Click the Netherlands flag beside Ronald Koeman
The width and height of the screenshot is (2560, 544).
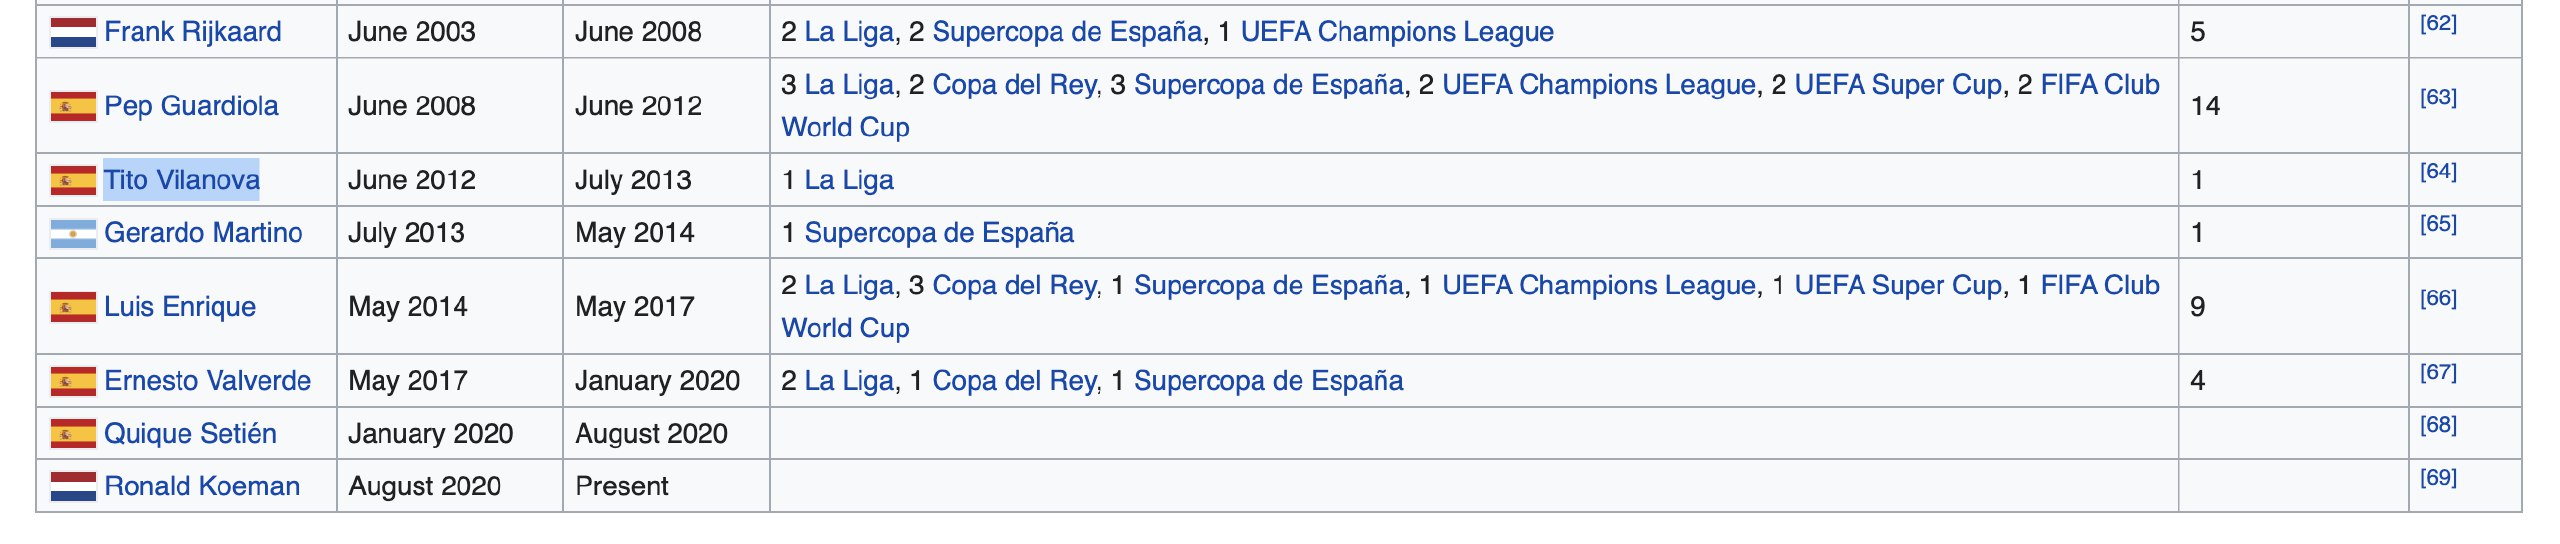click(x=73, y=486)
